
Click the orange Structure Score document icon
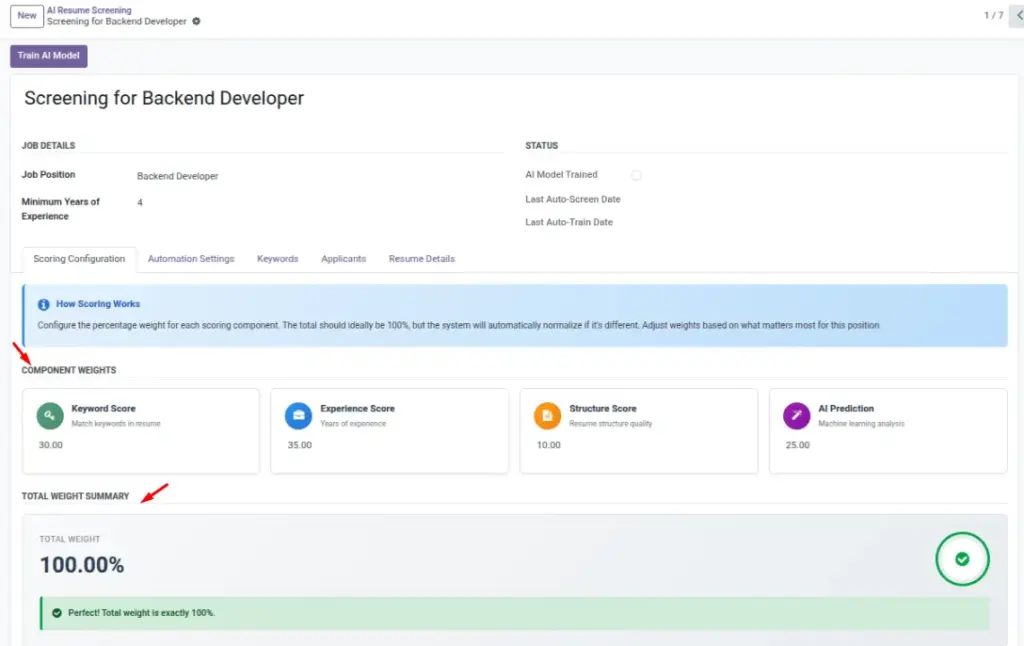[x=547, y=416]
